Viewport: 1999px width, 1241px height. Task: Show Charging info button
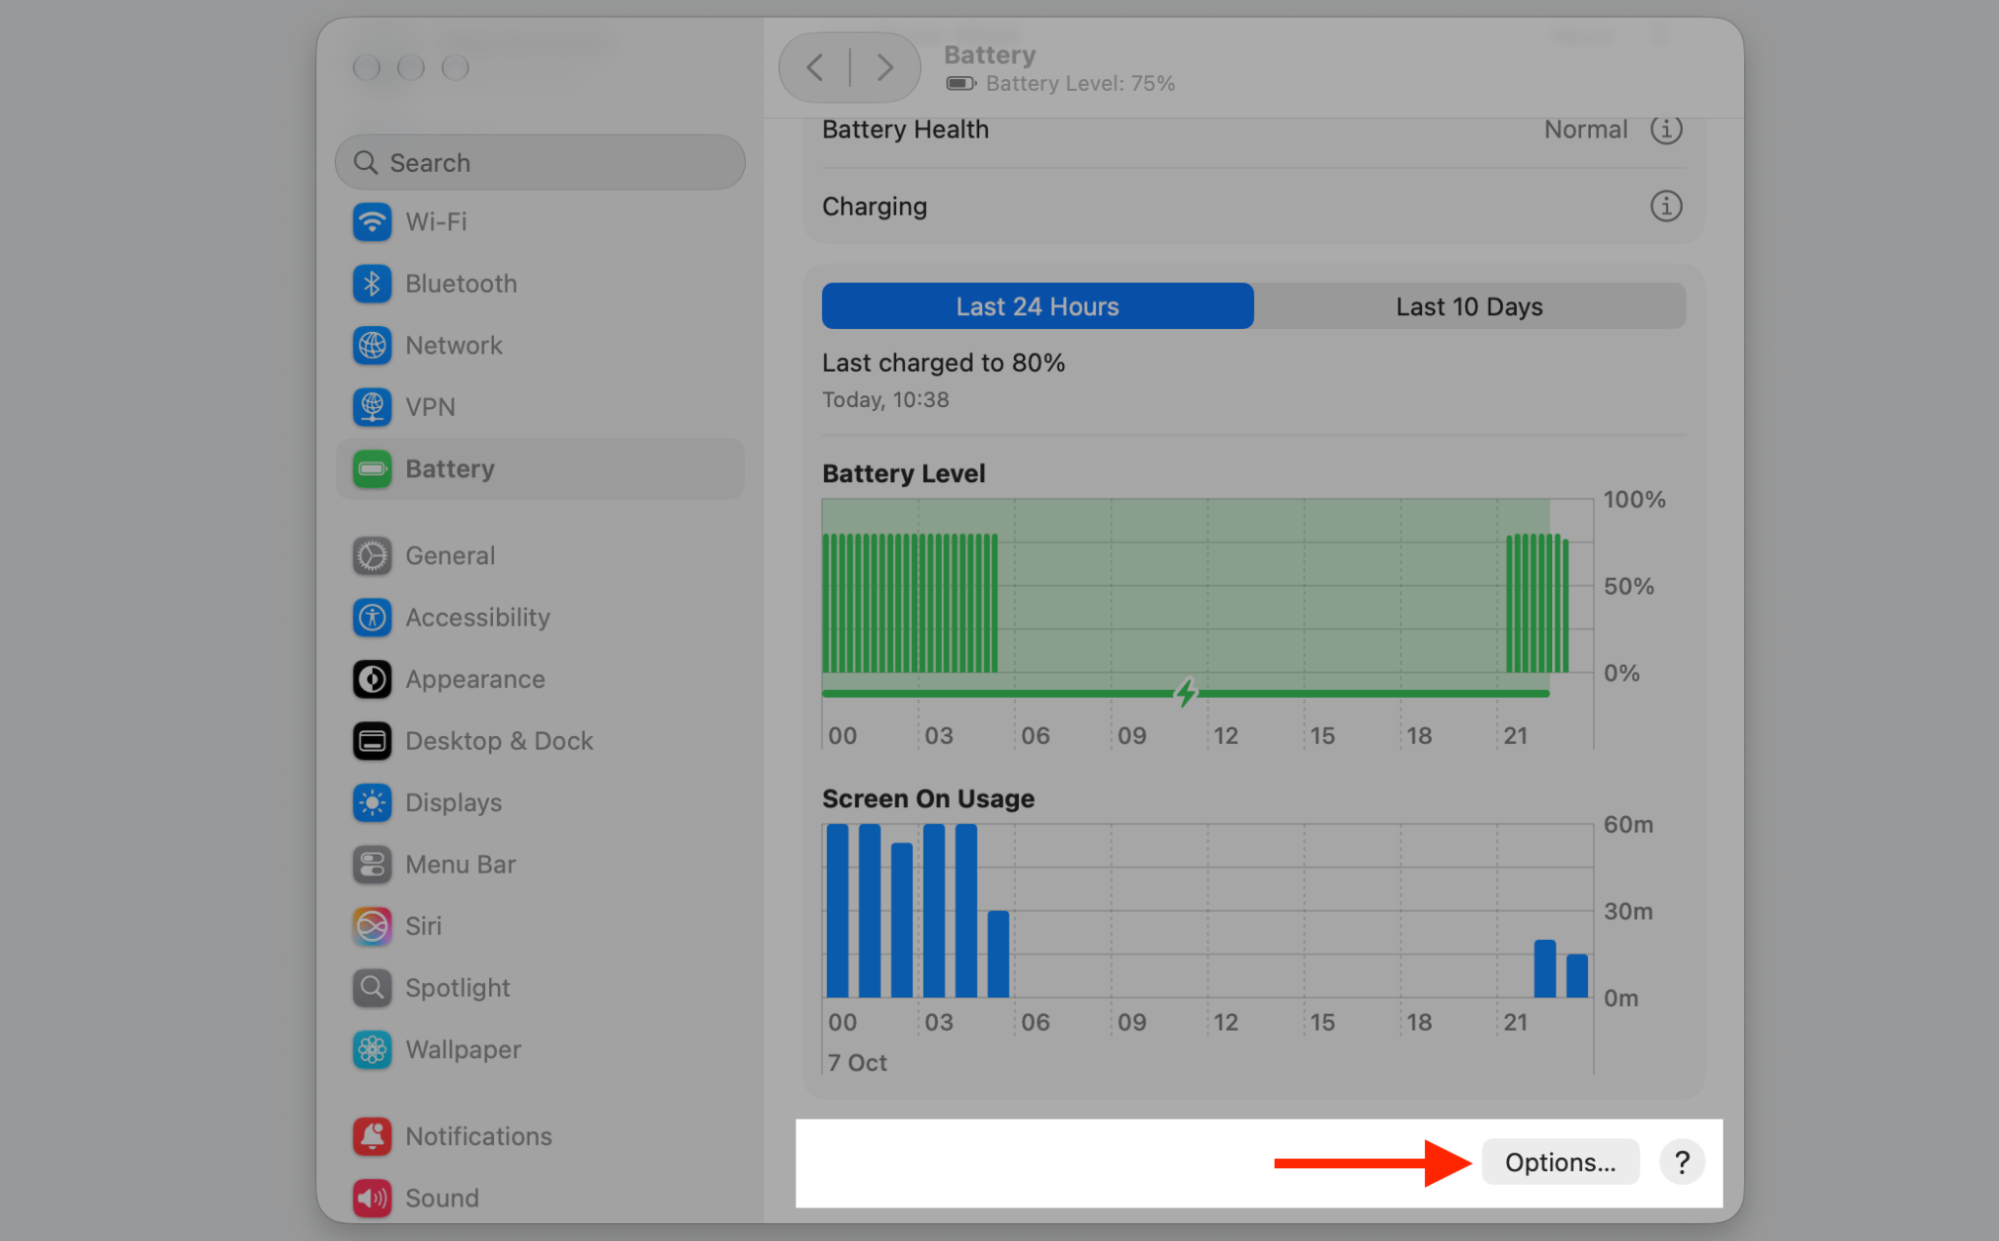click(1666, 206)
